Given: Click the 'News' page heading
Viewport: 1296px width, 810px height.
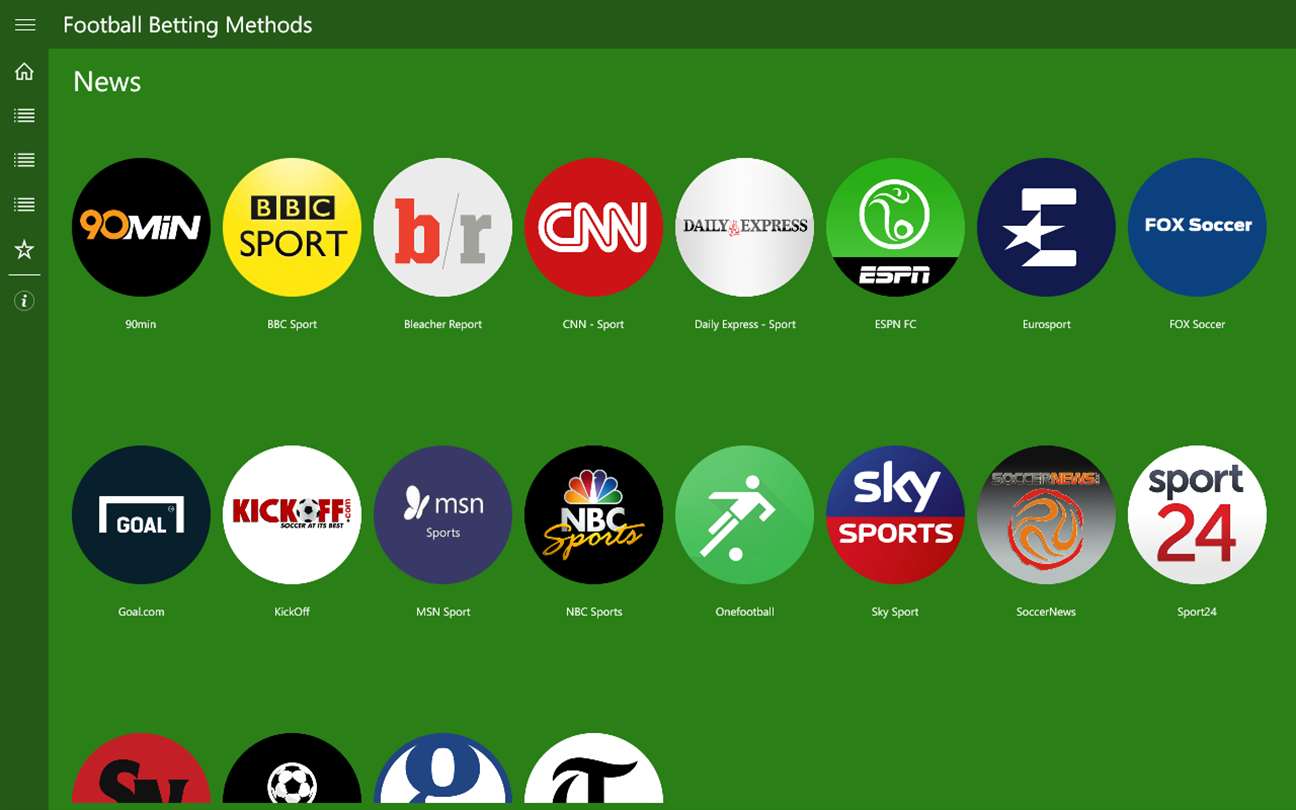Looking at the screenshot, I should coord(107,82).
